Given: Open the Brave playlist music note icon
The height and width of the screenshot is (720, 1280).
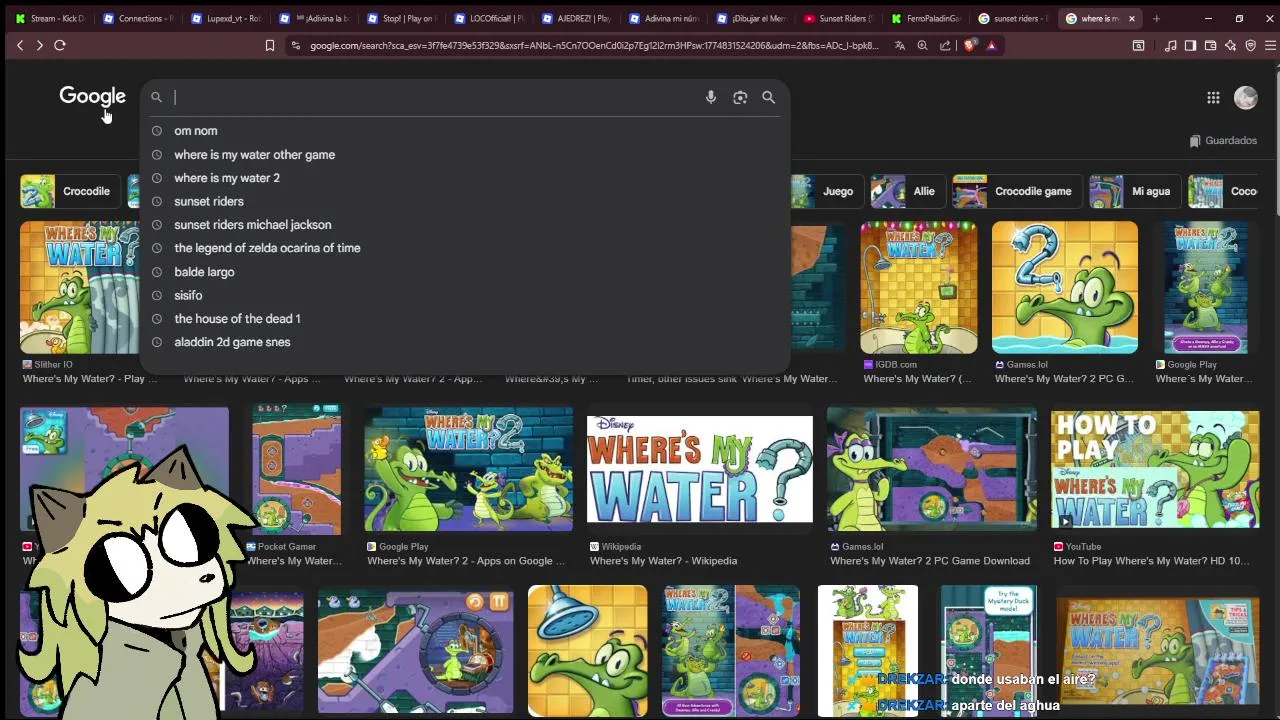Looking at the screenshot, I should pos(1171,45).
